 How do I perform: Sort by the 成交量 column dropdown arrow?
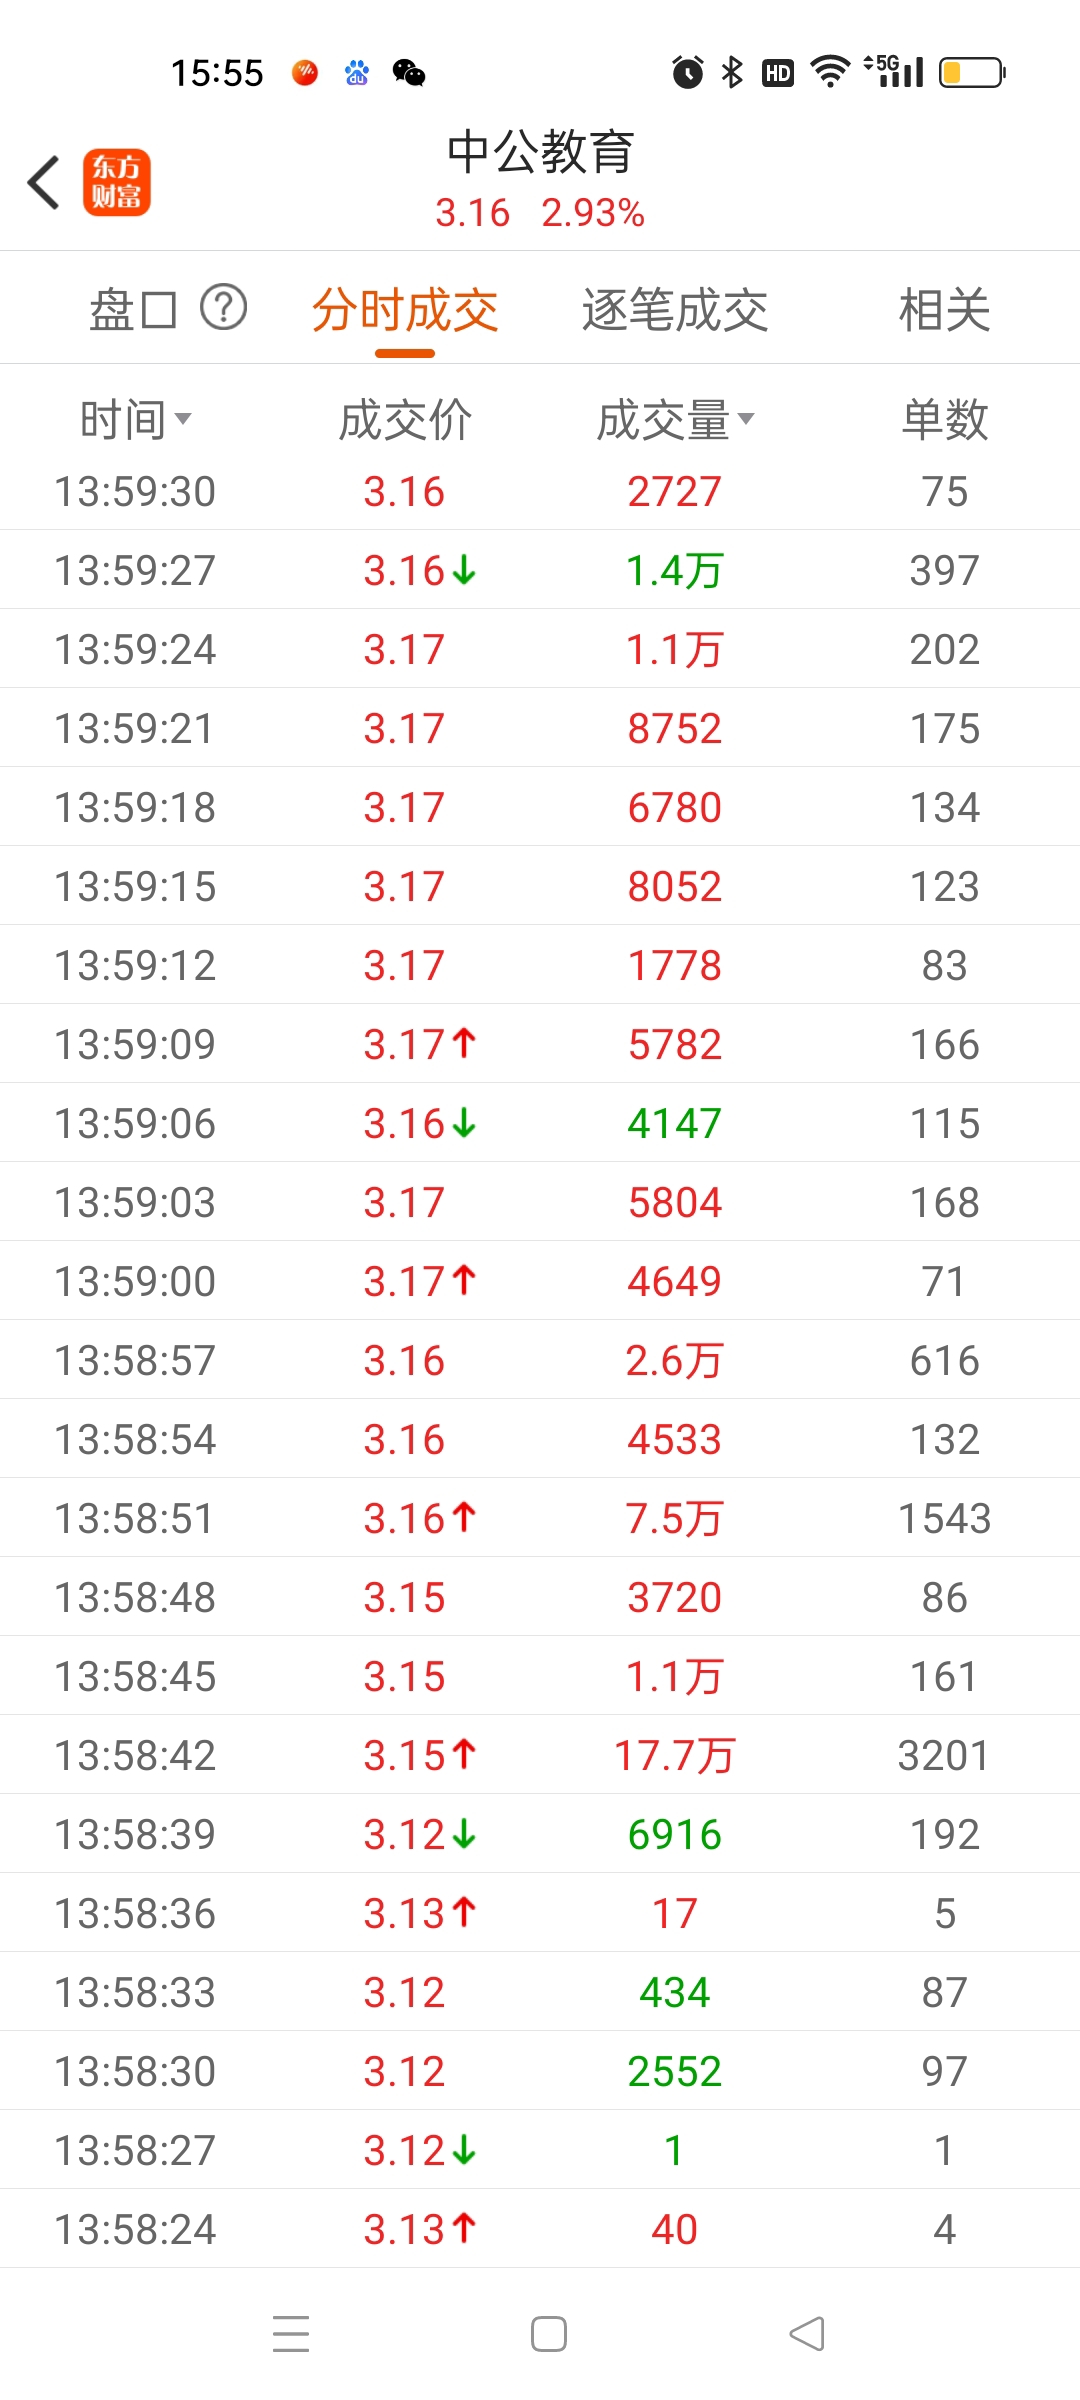[x=746, y=418]
